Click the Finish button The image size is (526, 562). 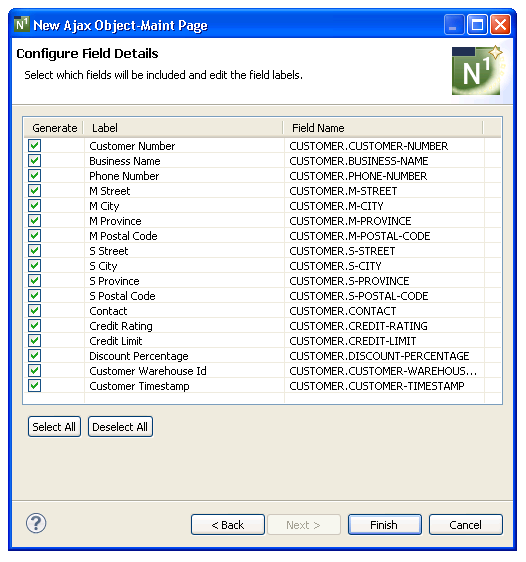pyautogui.click(x=384, y=525)
